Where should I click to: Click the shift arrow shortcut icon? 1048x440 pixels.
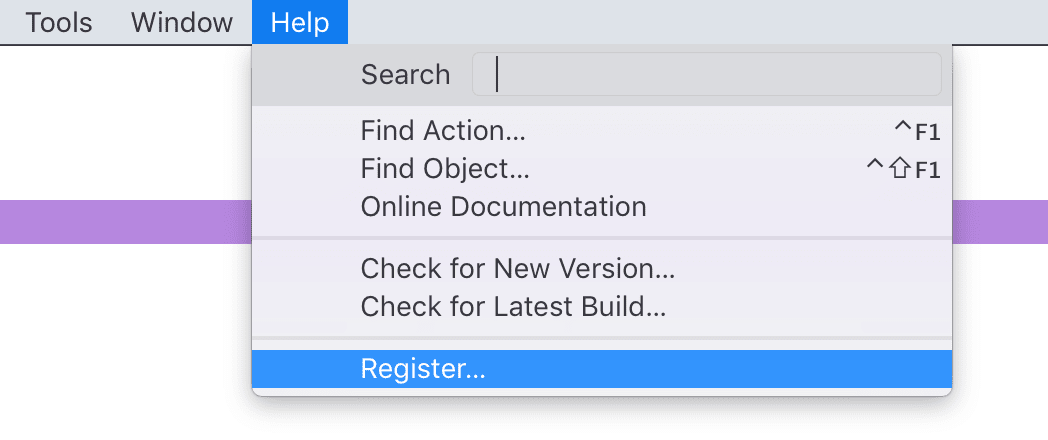tap(900, 170)
